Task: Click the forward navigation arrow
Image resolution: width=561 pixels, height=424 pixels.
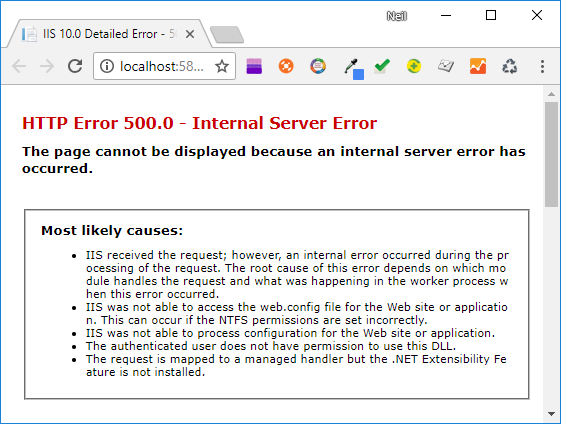Action: pyautogui.click(x=47, y=66)
